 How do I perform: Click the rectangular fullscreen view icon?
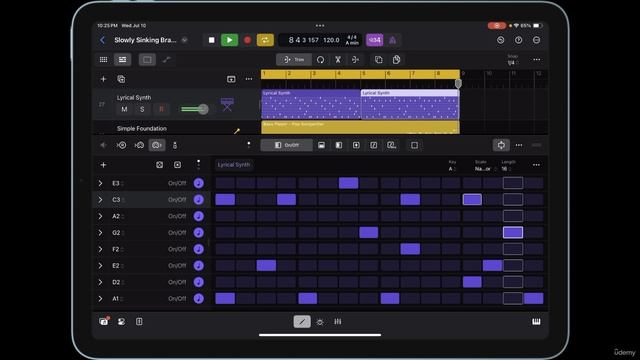click(x=147, y=60)
